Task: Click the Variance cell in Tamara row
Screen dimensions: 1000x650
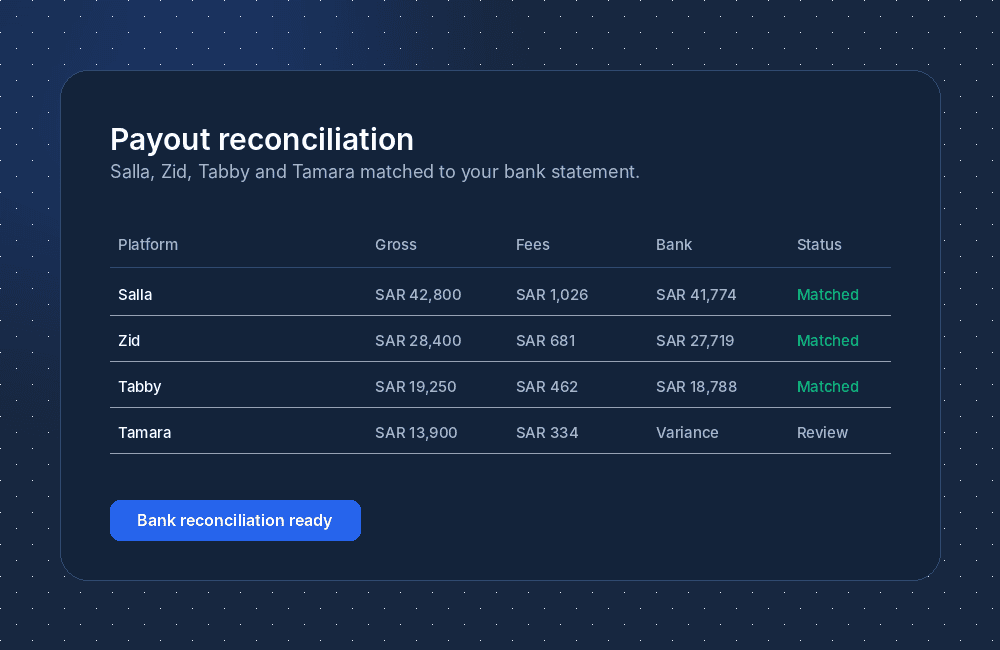Action: point(688,432)
